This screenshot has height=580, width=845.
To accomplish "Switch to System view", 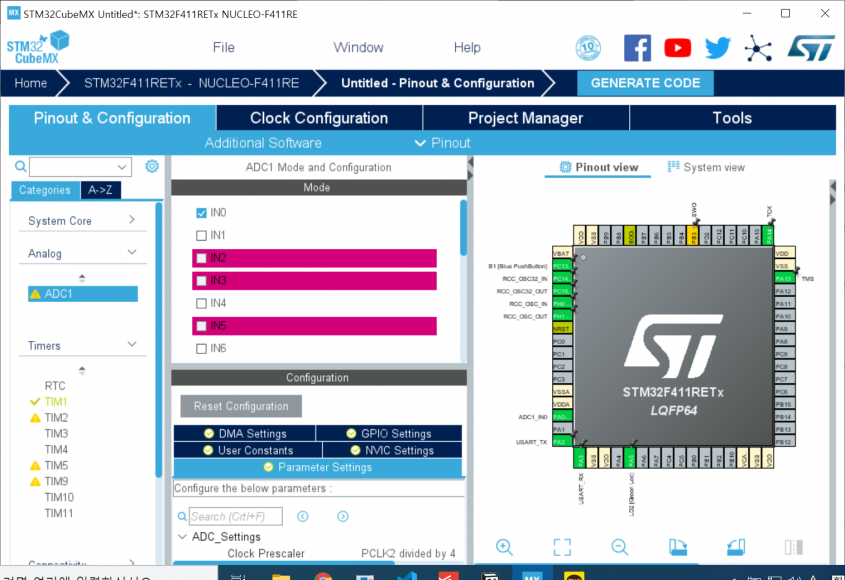I will click(x=706, y=167).
